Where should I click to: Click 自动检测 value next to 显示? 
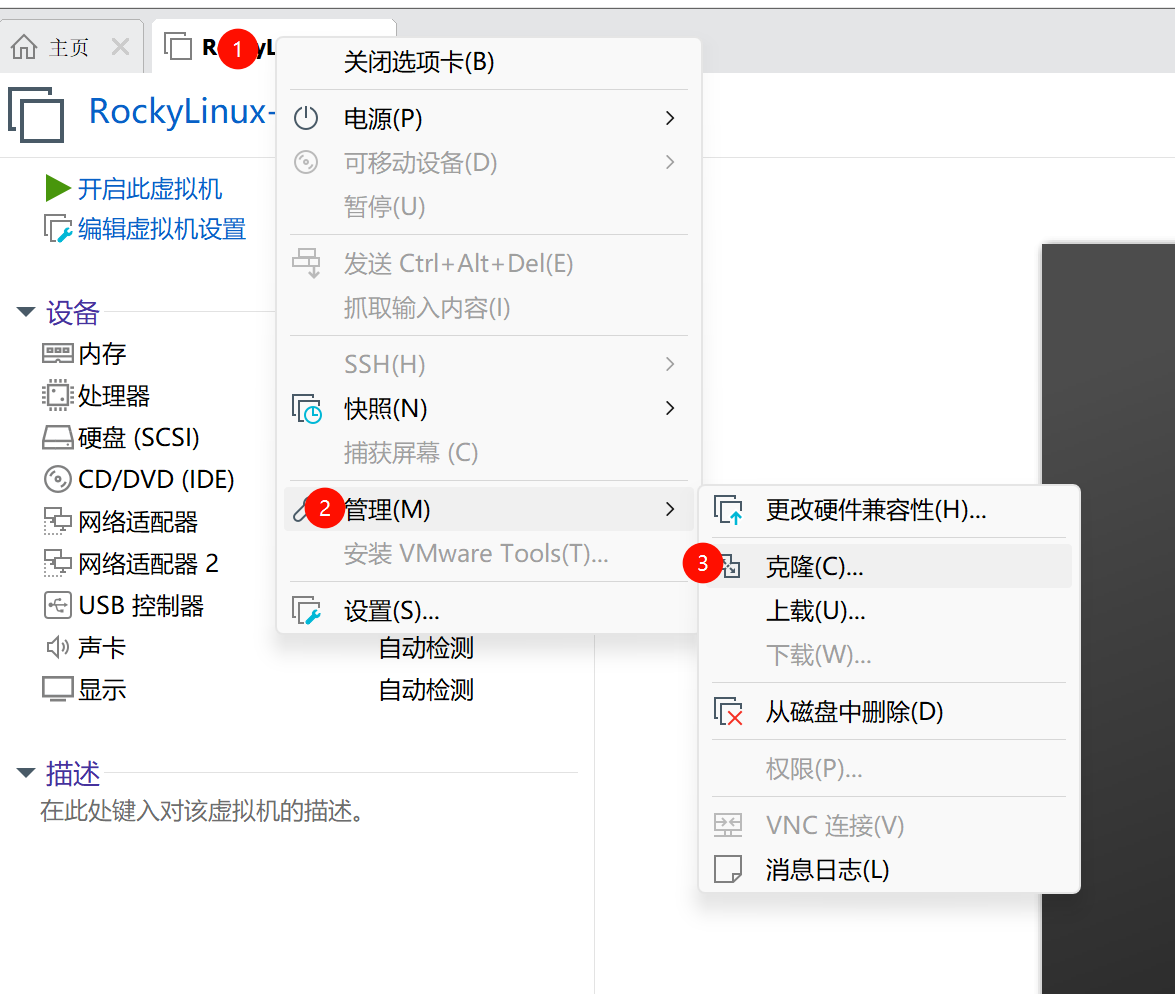tap(426, 690)
